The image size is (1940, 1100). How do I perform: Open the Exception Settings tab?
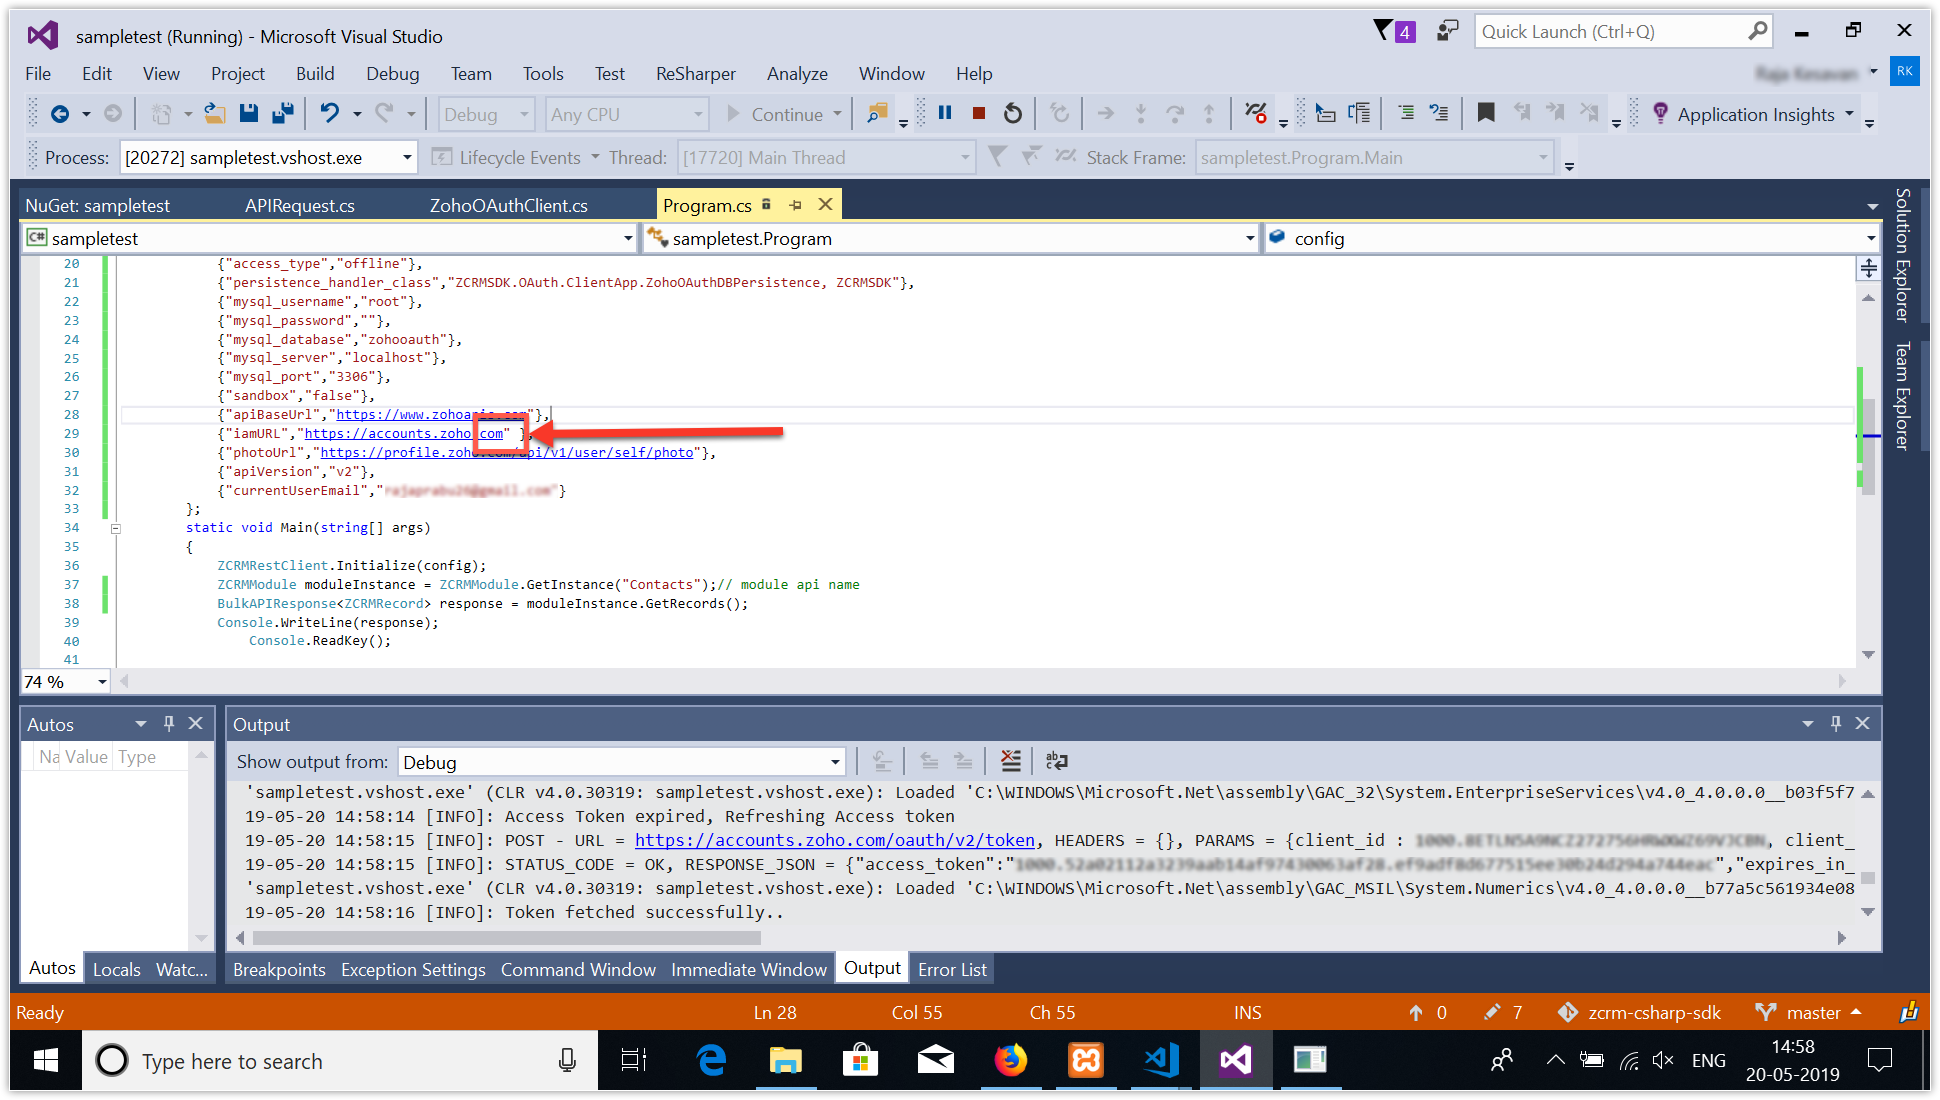click(413, 969)
